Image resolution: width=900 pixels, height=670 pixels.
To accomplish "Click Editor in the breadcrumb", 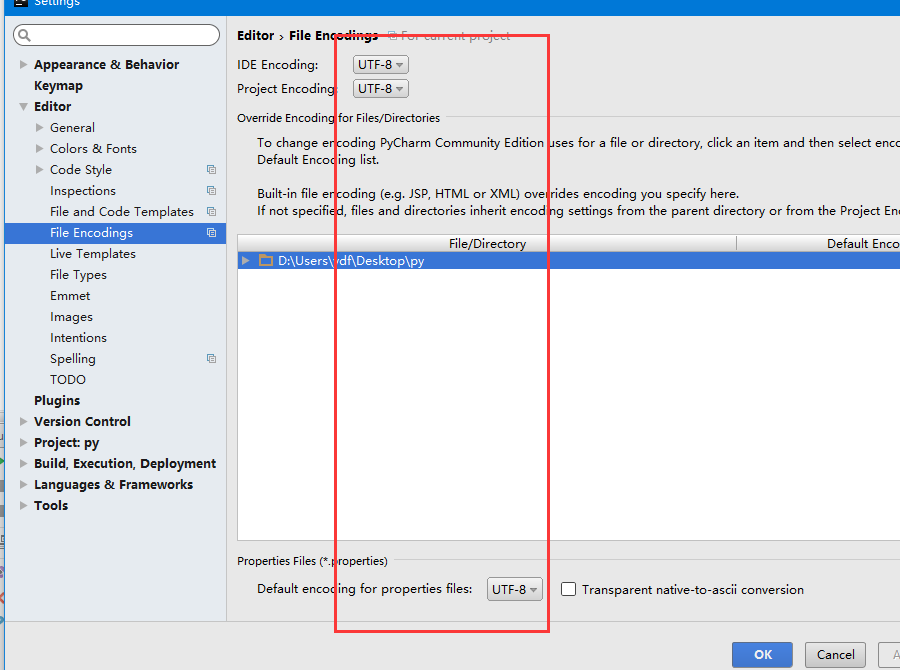I will point(255,36).
